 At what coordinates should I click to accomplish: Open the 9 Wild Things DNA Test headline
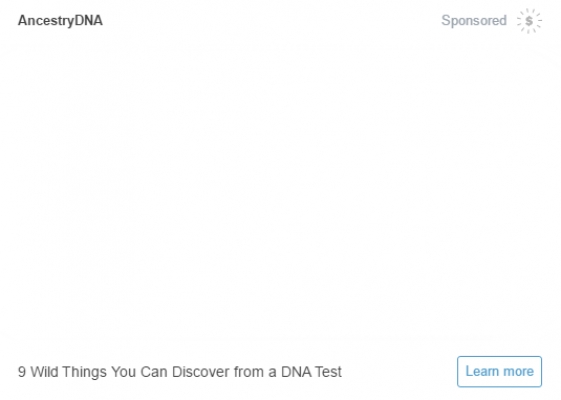(180, 372)
